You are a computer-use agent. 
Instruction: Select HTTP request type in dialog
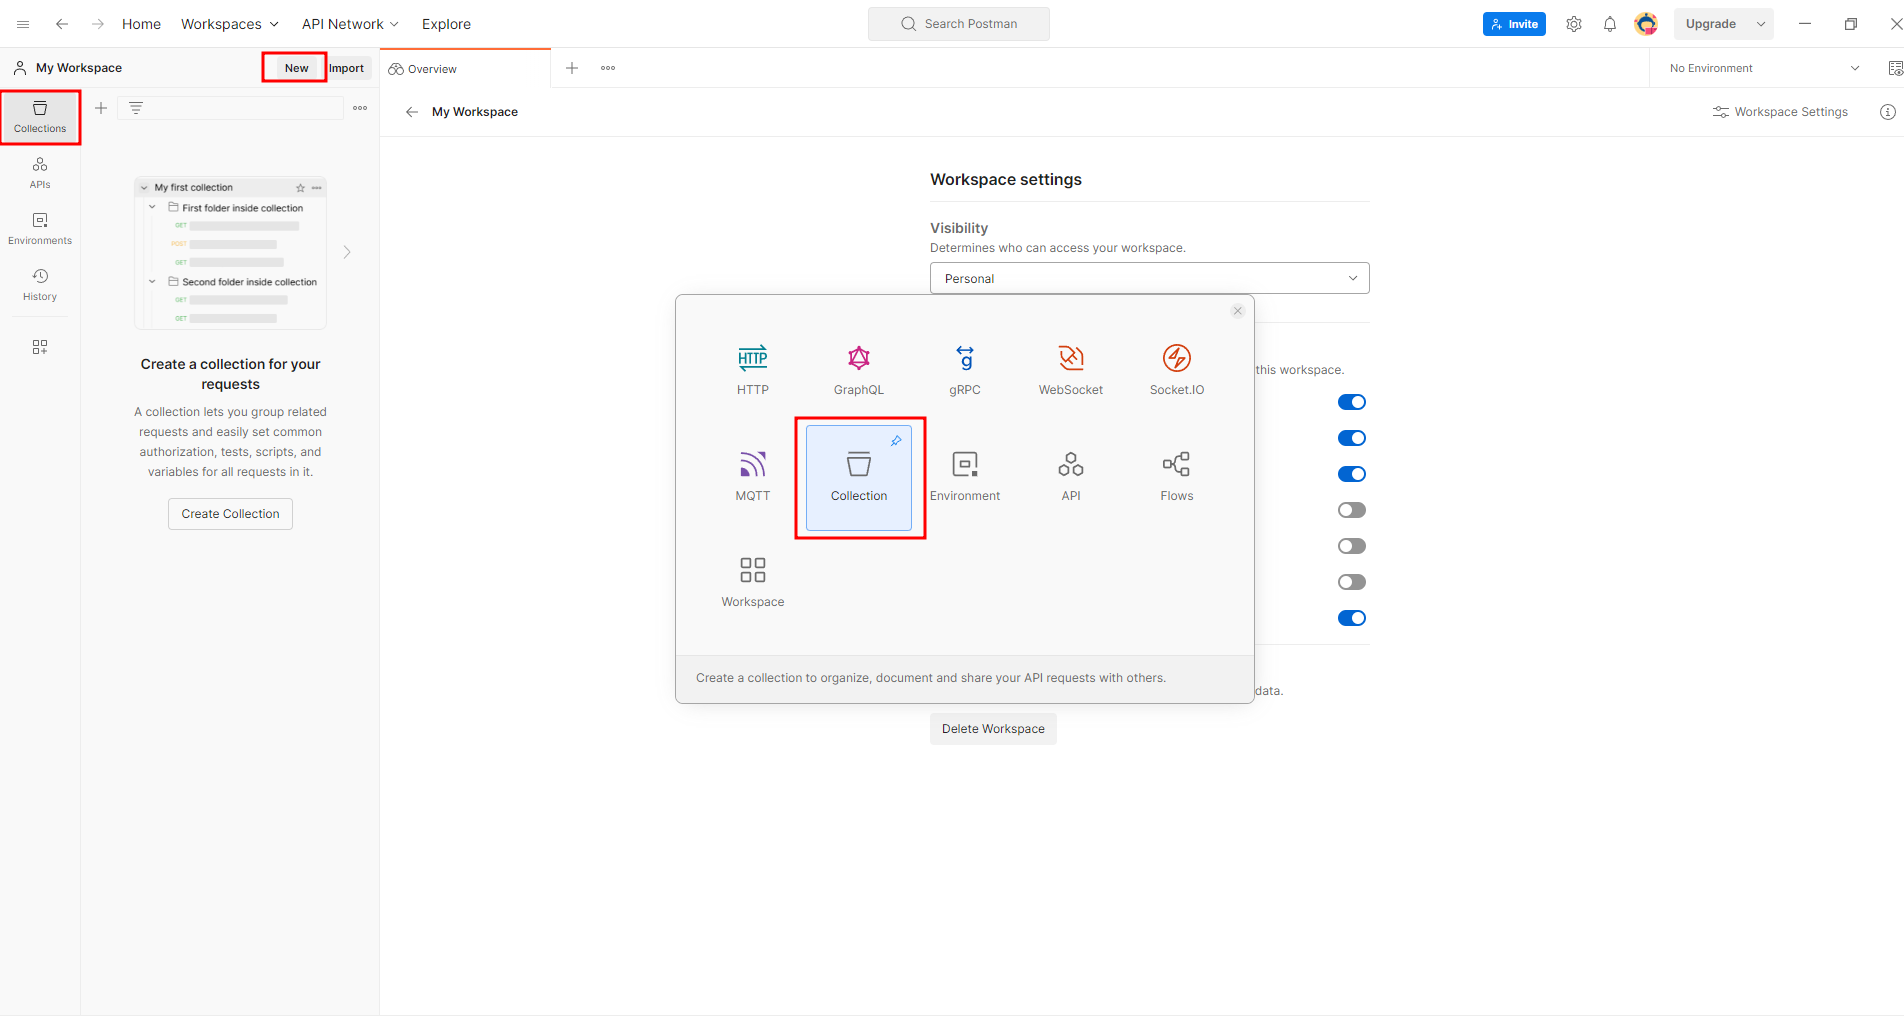[753, 370]
